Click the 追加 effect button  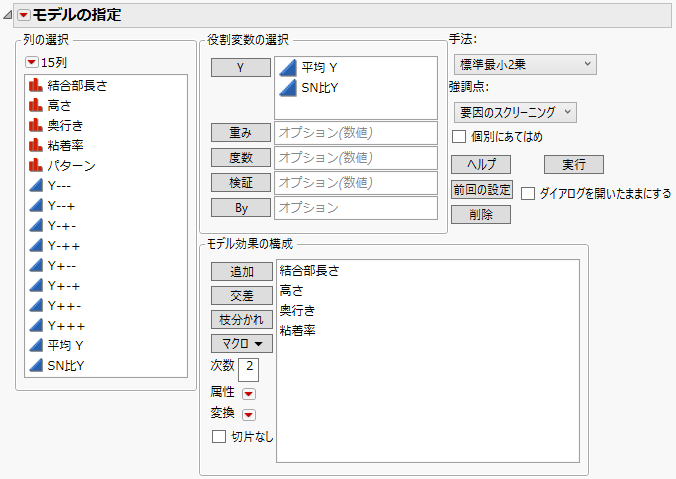242,272
